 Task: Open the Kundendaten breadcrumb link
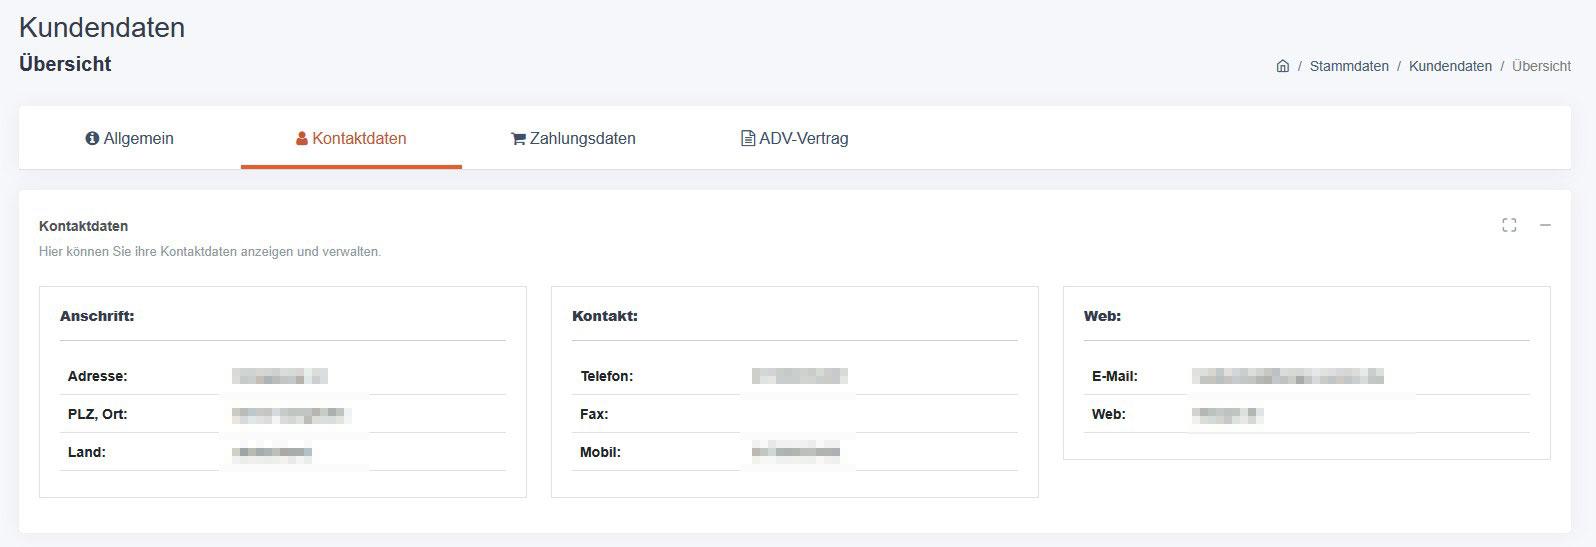[1450, 66]
